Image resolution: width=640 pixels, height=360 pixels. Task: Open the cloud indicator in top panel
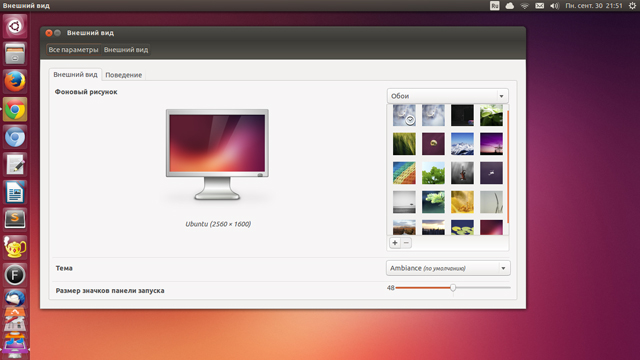[509, 6]
